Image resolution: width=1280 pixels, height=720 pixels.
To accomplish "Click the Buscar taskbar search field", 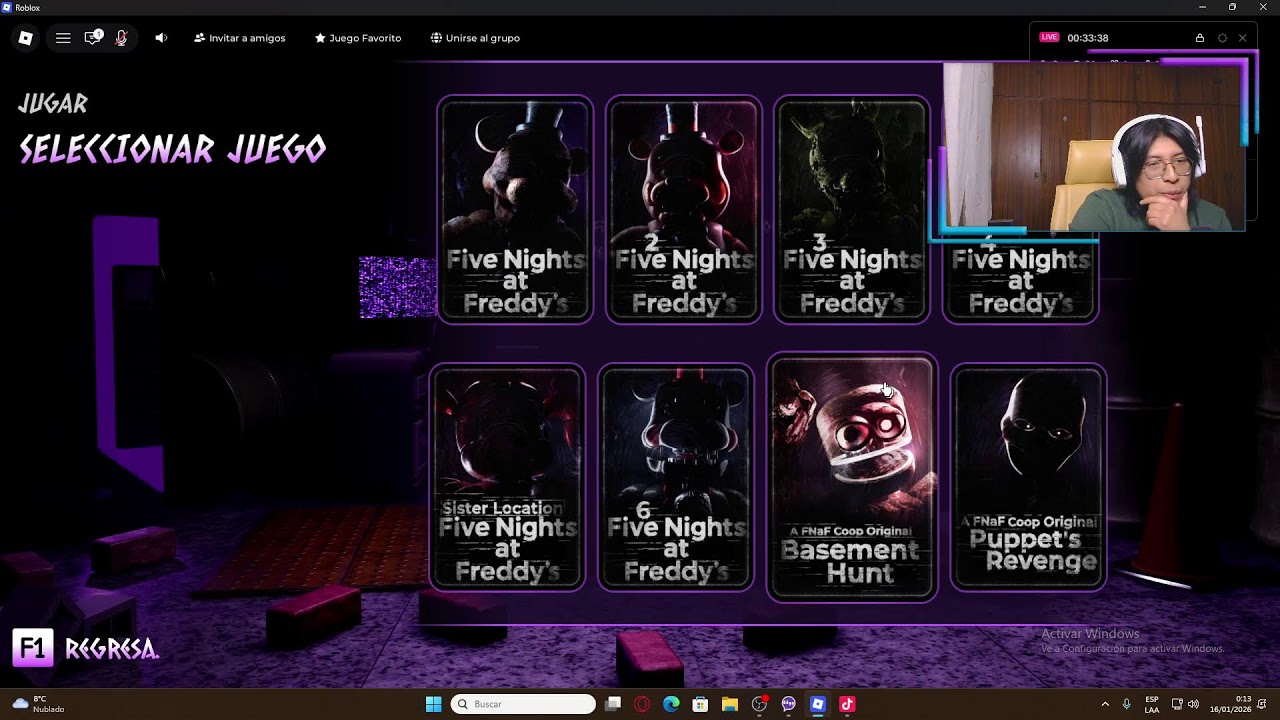I will pyautogui.click(x=523, y=704).
